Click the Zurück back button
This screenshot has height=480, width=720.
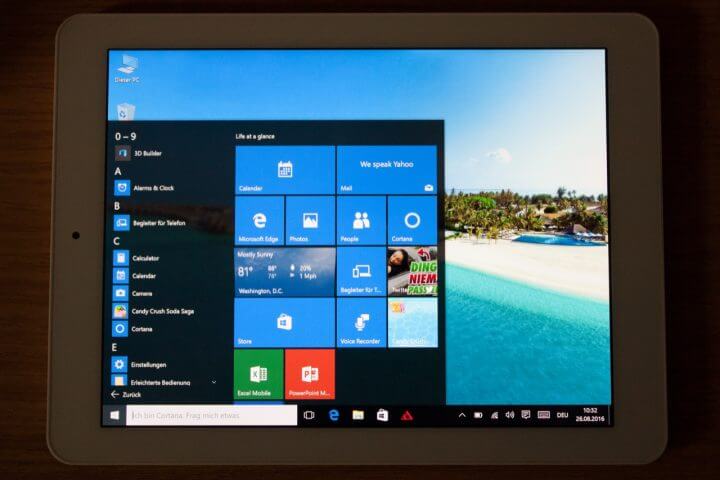pos(126,395)
